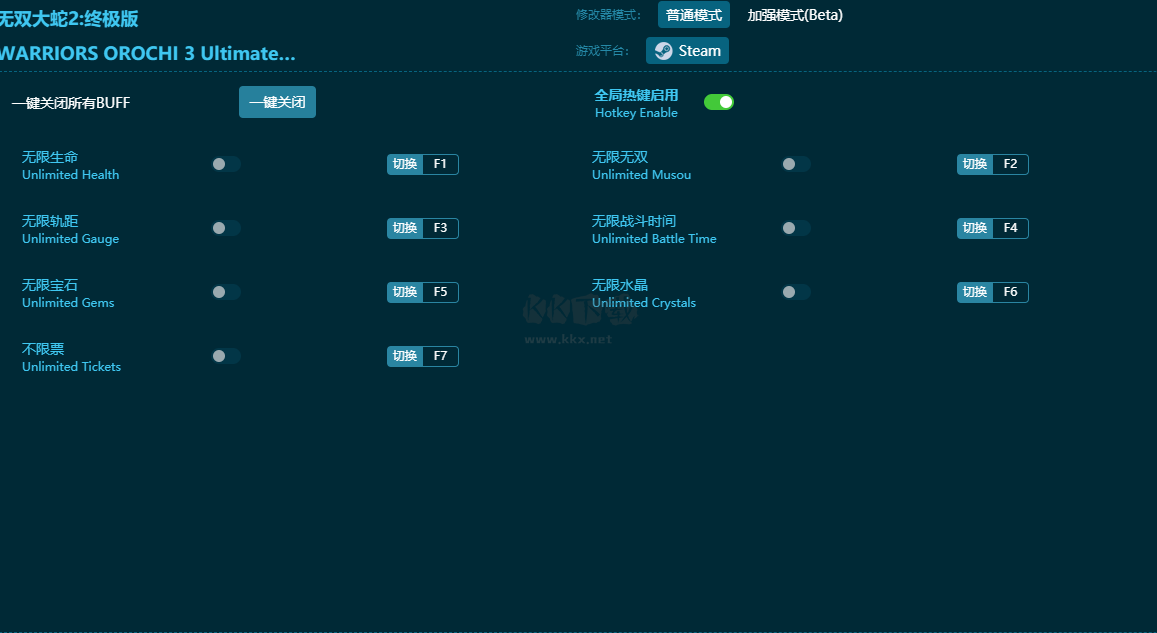Click 切换 button for F3 hotkey
Screen dimensions: 1157x633
(405, 228)
